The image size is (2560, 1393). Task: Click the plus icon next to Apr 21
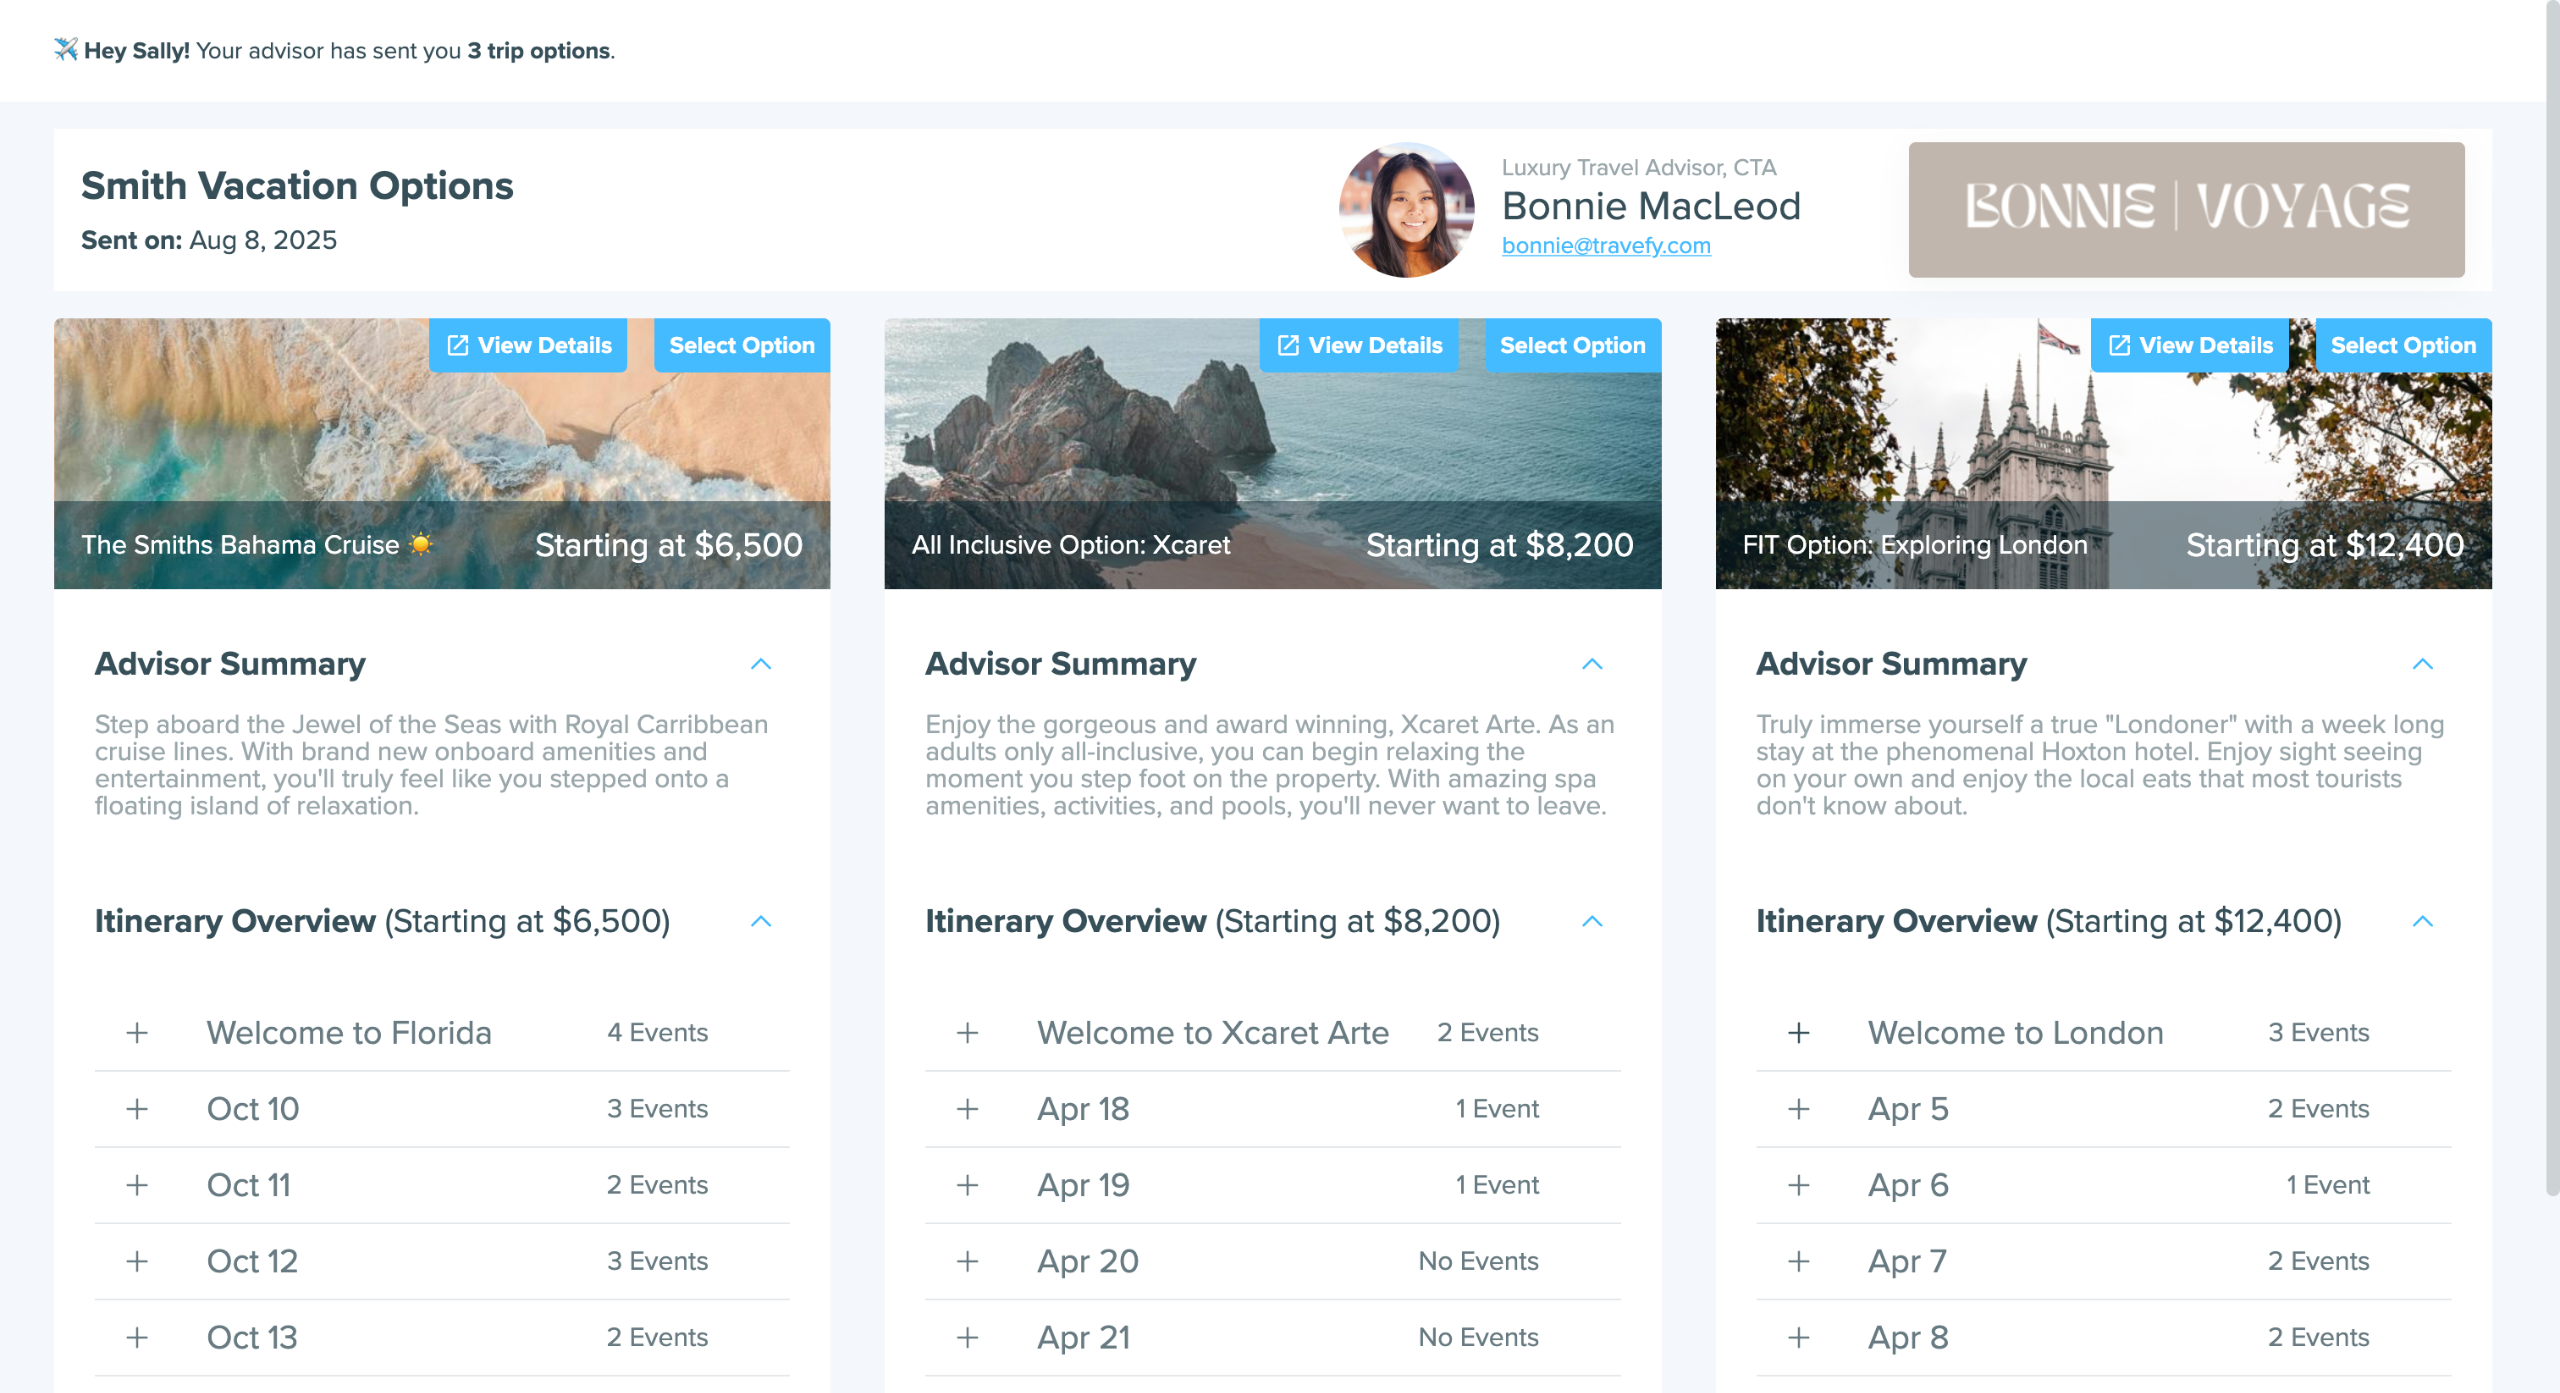click(967, 1337)
